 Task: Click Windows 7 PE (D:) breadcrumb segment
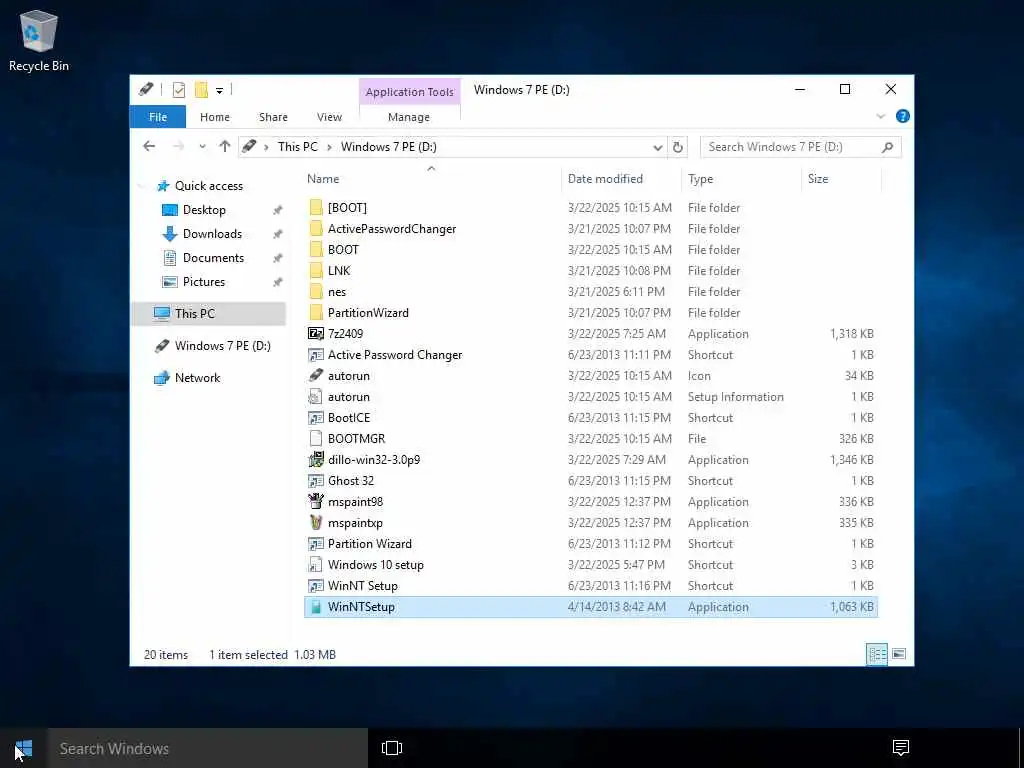(x=389, y=146)
